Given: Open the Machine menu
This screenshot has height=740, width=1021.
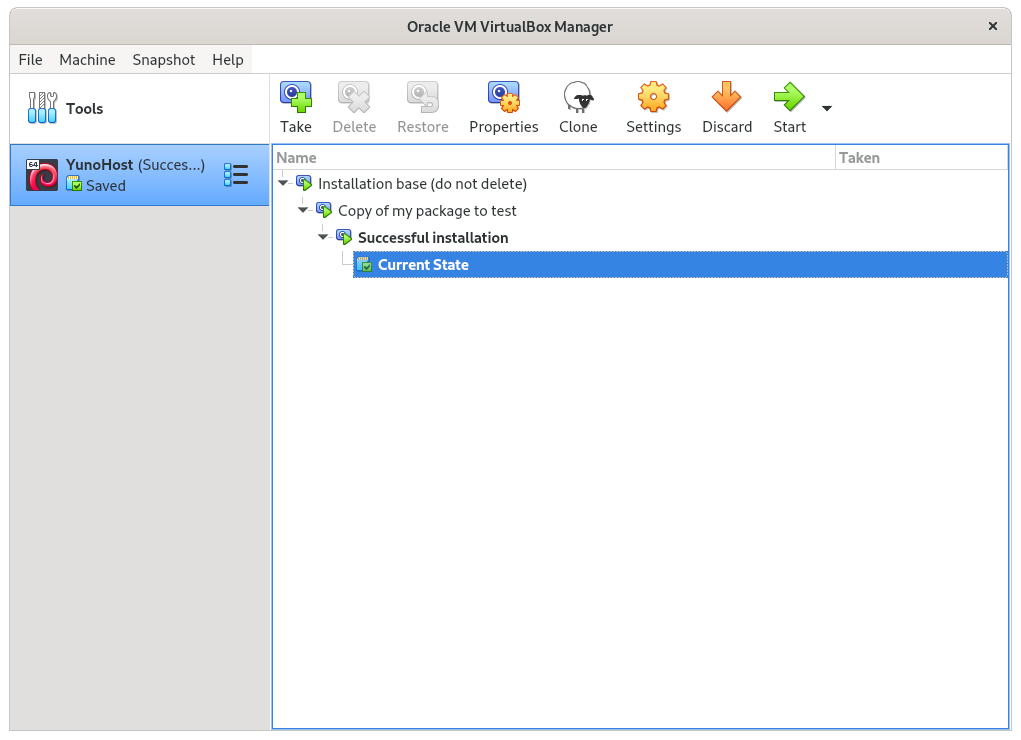Looking at the screenshot, I should point(87,60).
